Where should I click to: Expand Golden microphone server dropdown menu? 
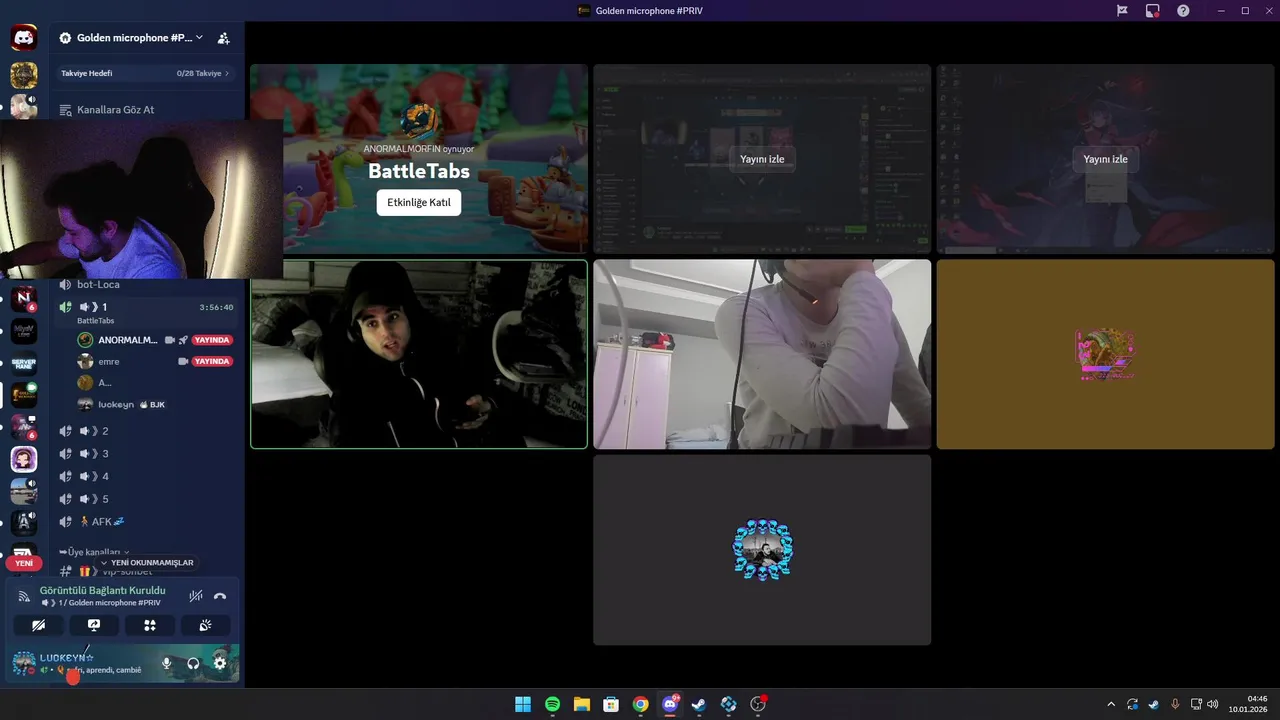(199, 38)
